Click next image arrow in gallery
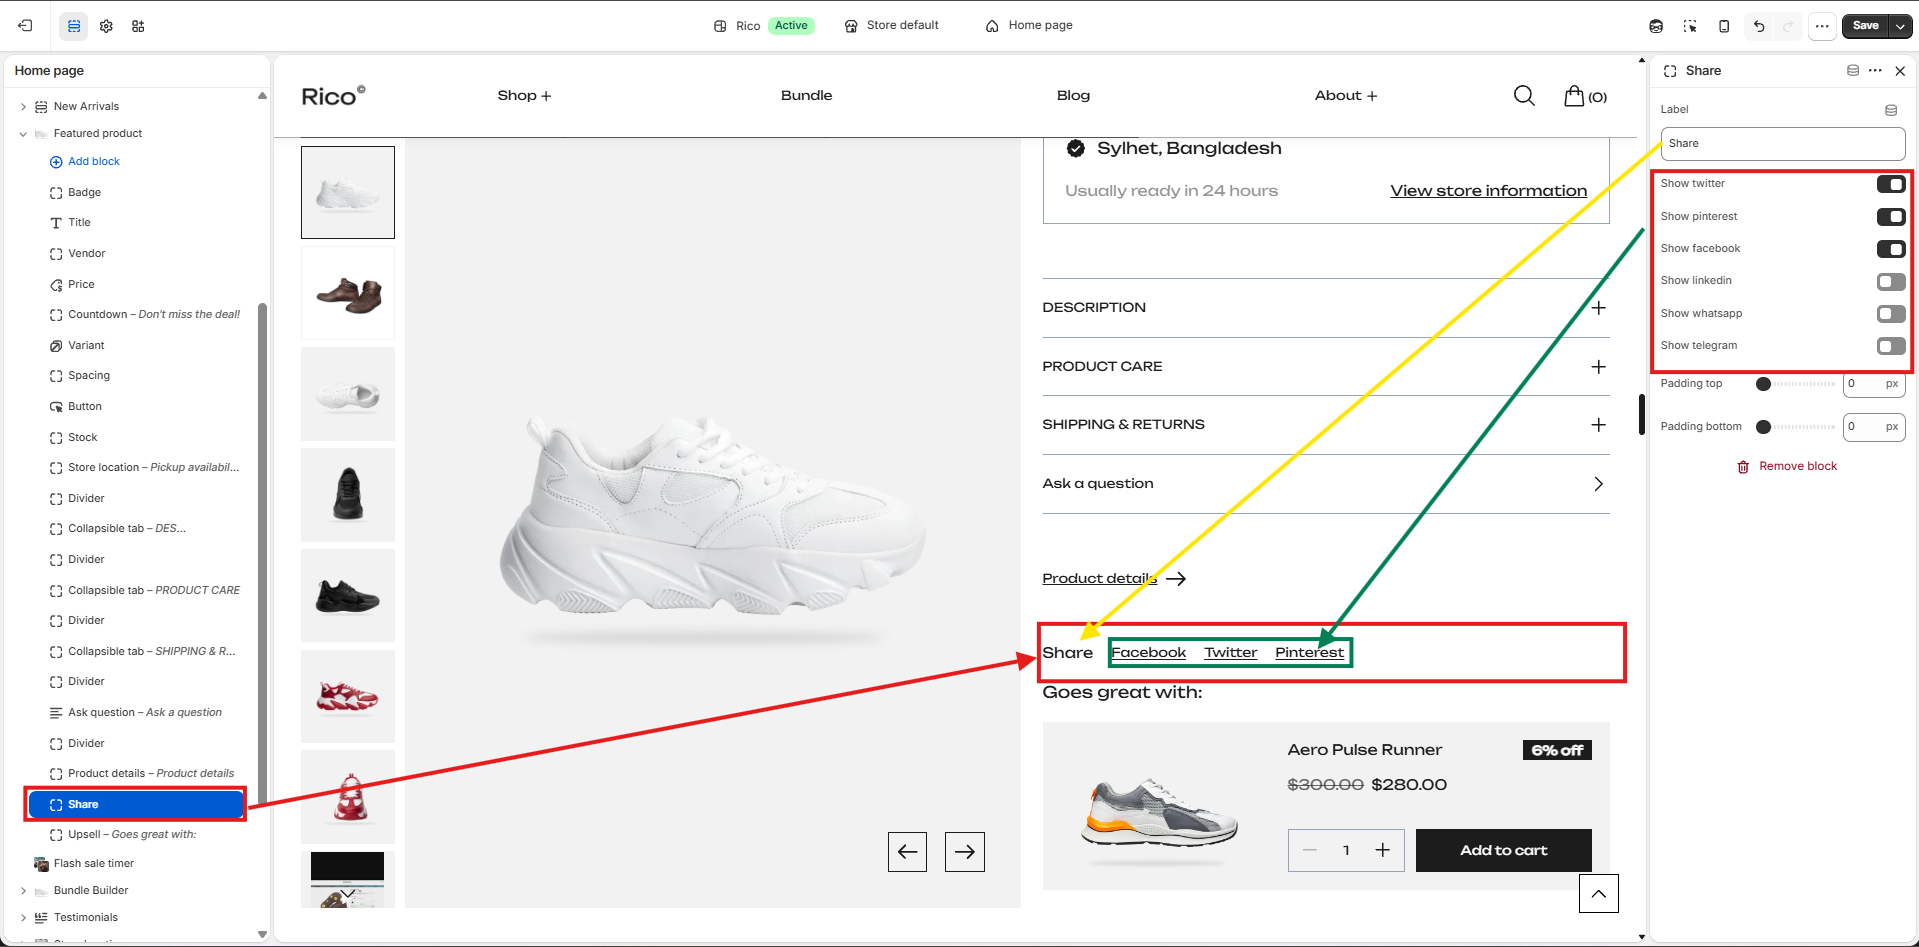This screenshot has width=1919, height=947. [965, 852]
